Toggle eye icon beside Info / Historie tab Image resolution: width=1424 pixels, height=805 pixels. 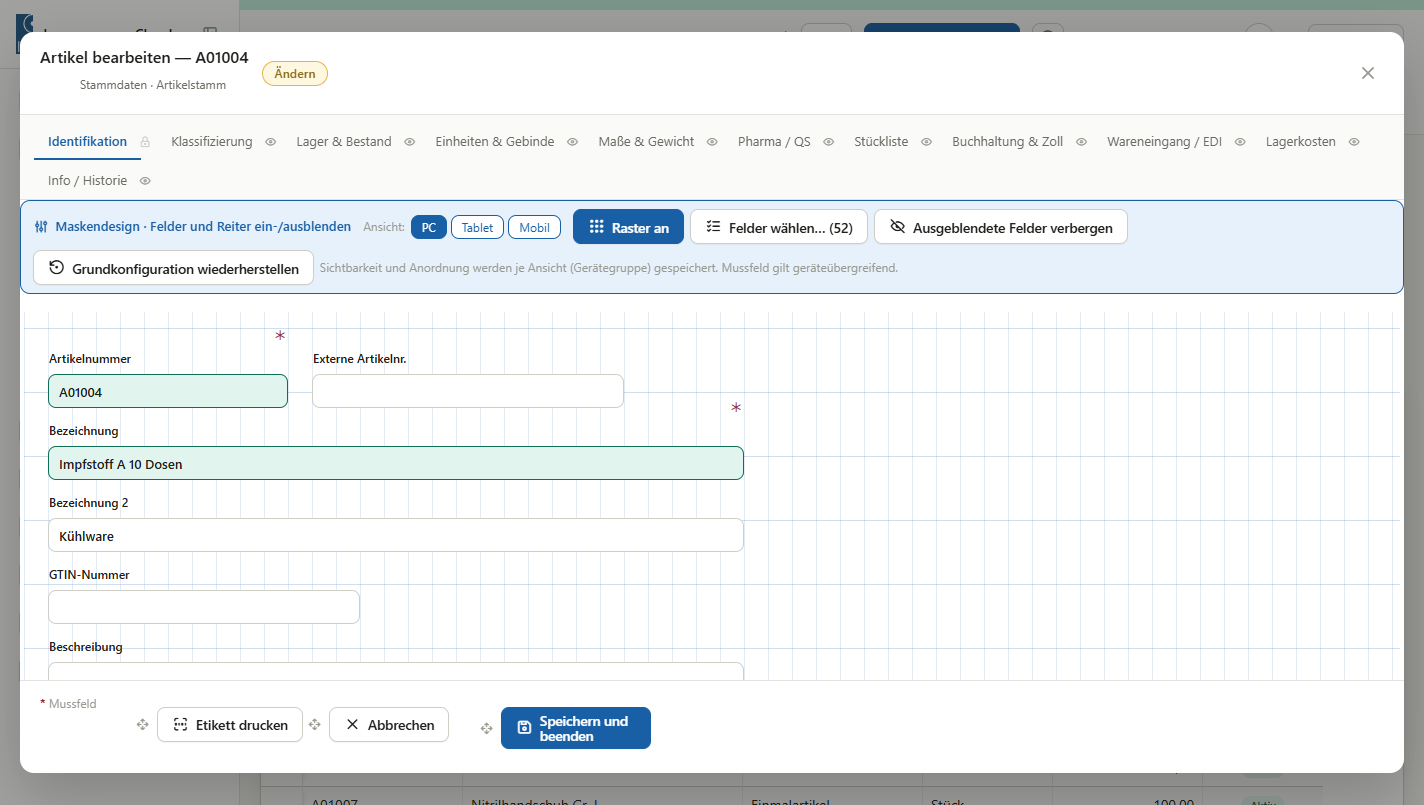coord(145,181)
